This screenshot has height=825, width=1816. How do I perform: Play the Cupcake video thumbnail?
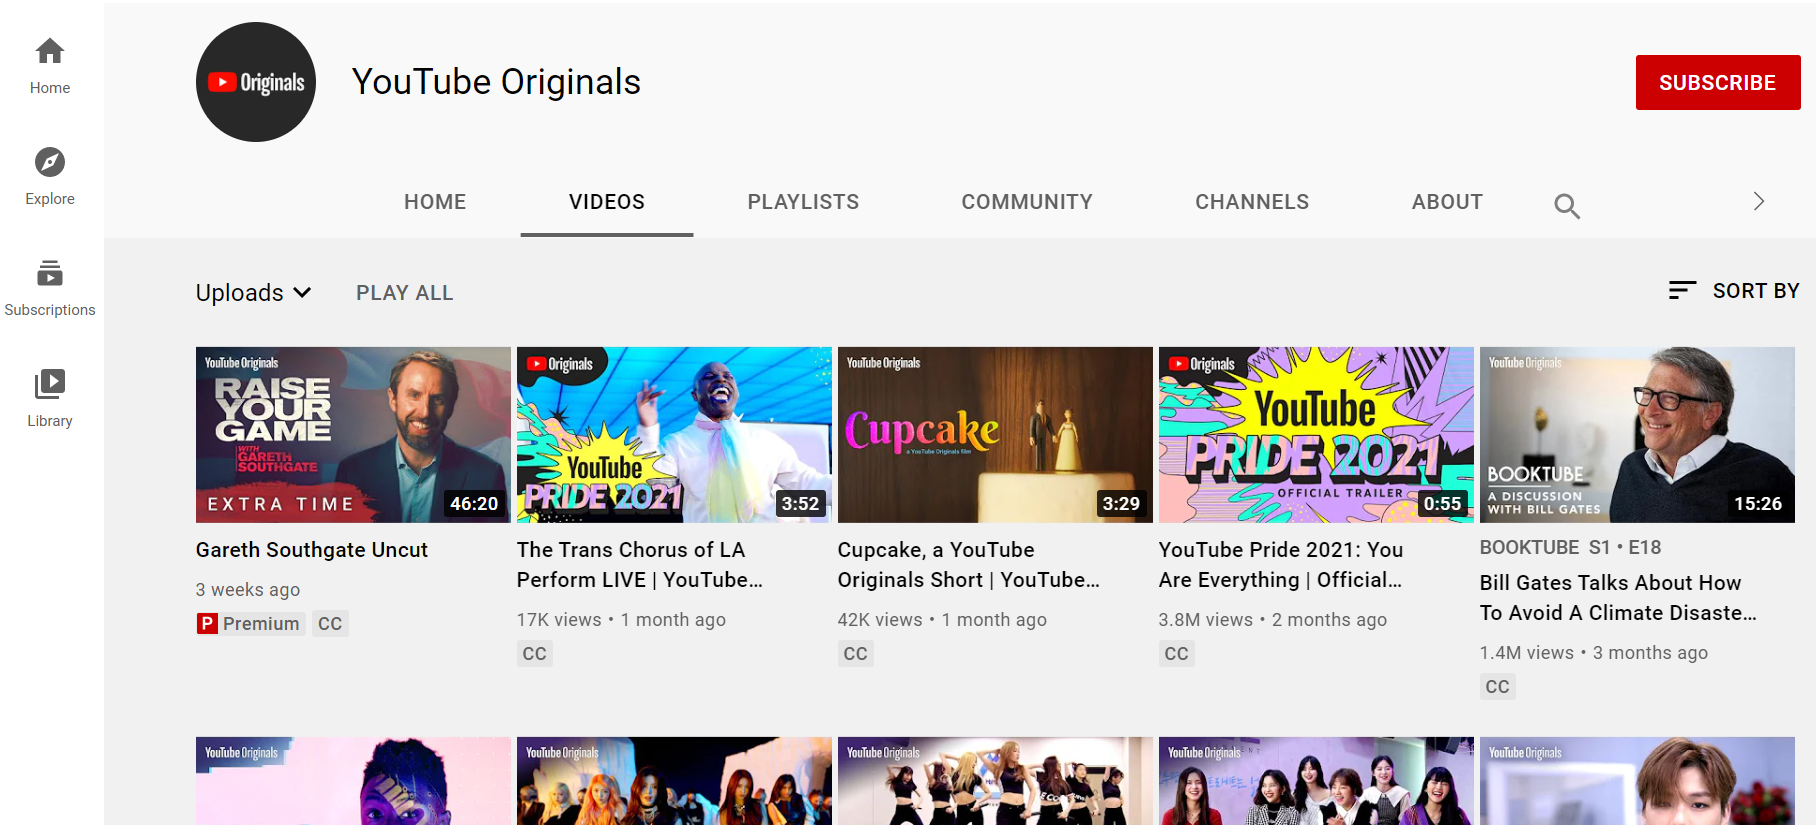pyautogui.click(x=995, y=435)
